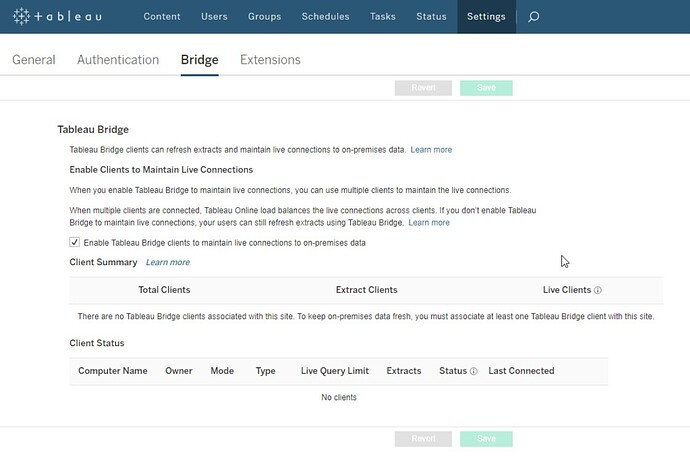Image resolution: width=690 pixels, height=471 pixels.
Task: Click the Tableau Bridge section heading
Action: tap(93, 129)
